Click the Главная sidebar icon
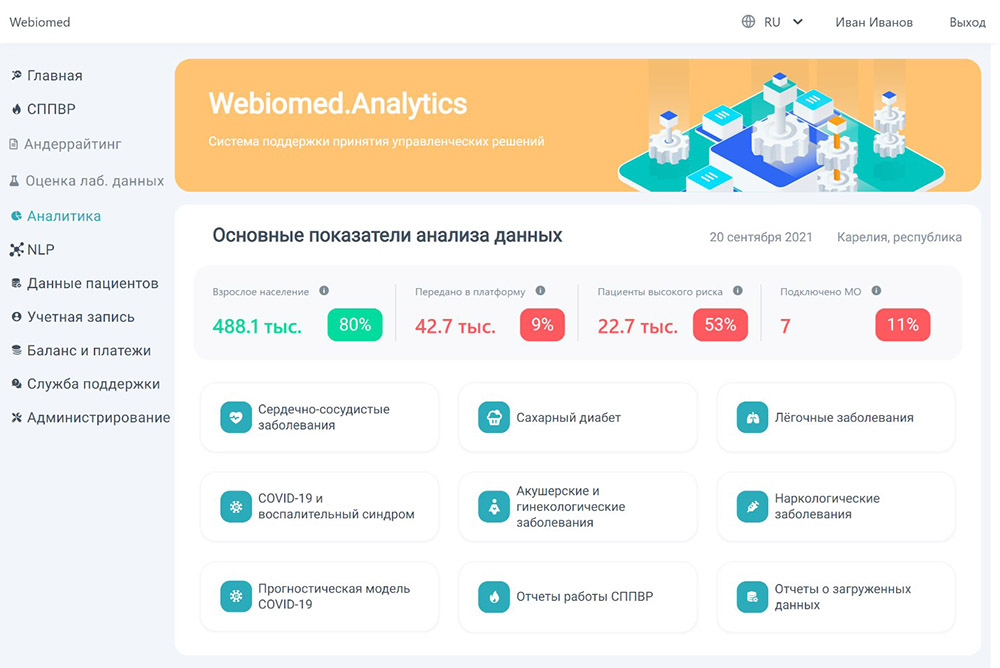The width and height of the screenshot is (1000, 668). (x=17, y=75)
